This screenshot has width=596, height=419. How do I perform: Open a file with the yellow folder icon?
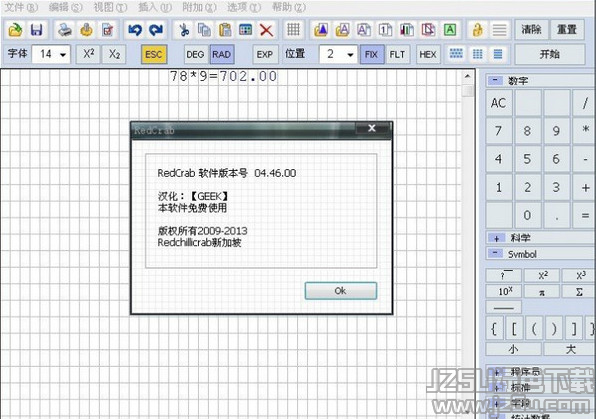click(15, 30)
